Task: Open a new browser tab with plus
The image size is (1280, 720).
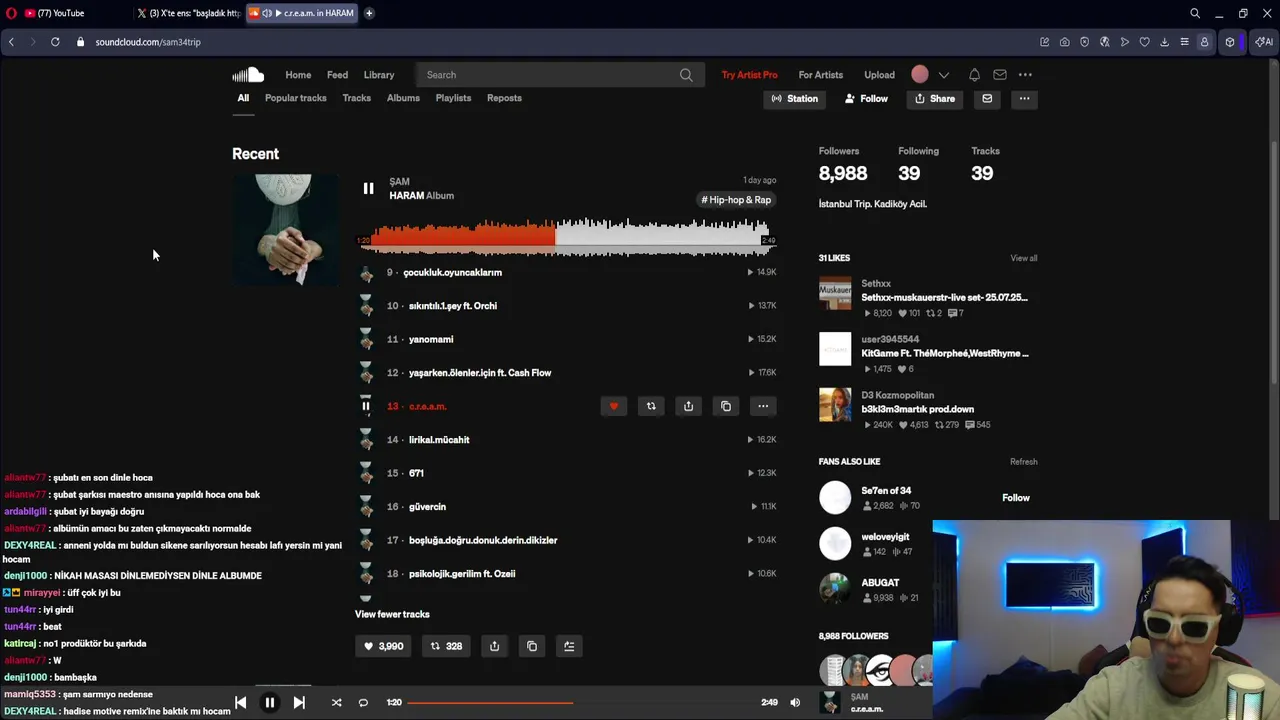Action: (x=369, y=13)
